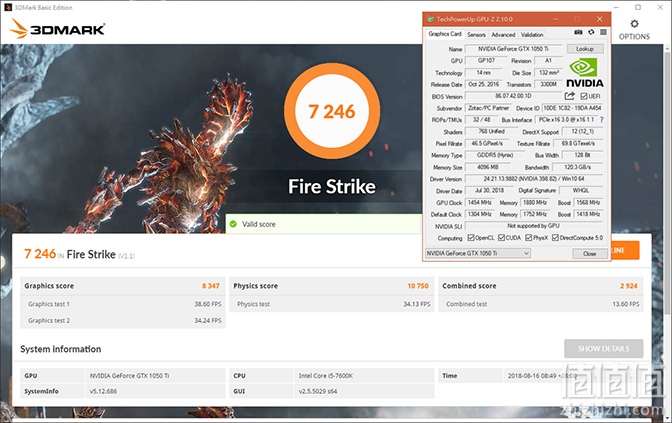Toggle the OpenCL checkbox
672x423 pixels.
click(471, 237)
